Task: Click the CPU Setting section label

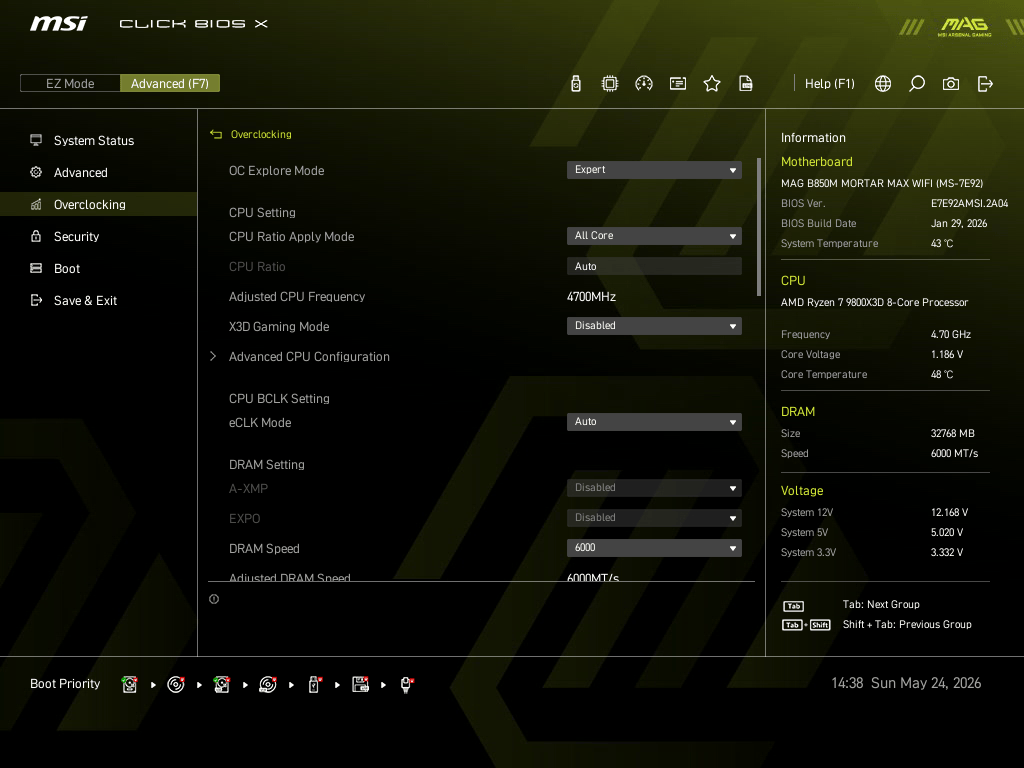Action: pyautogui.click(x=262, y=212)
